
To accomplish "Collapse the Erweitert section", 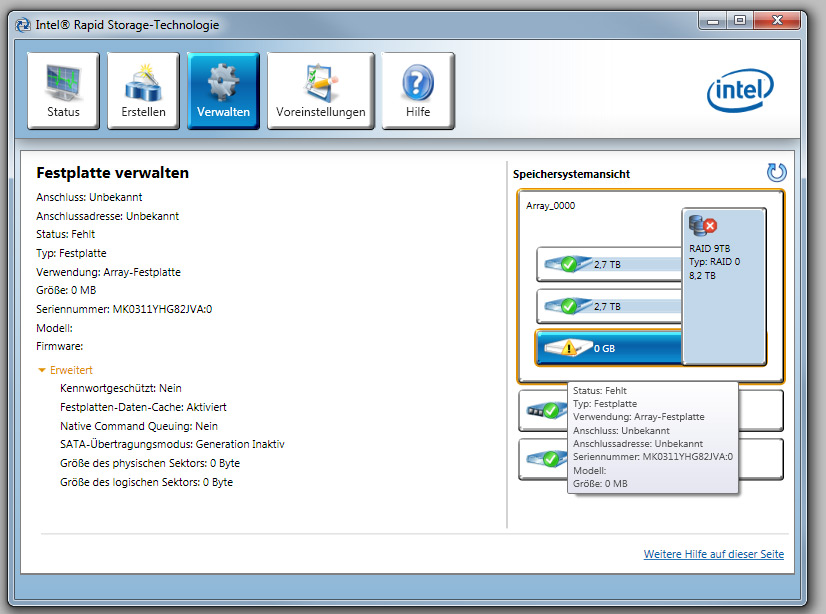I will (x=66, y=370).
